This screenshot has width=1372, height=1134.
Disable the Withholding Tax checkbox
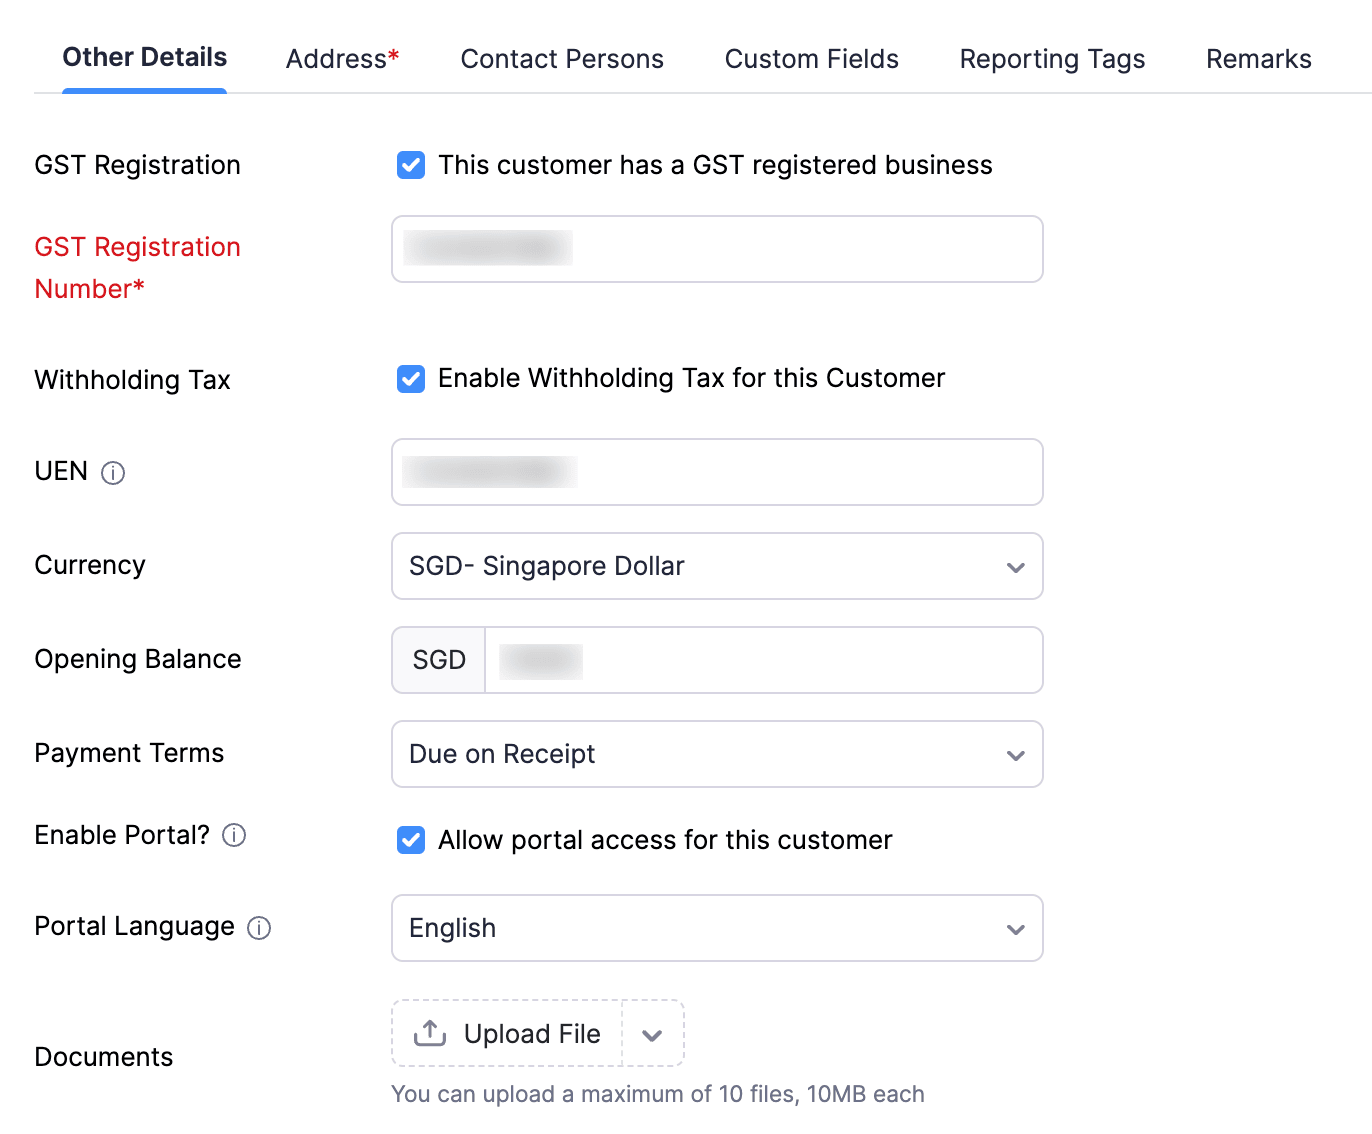pyautogui.click(x=411, y=379)
